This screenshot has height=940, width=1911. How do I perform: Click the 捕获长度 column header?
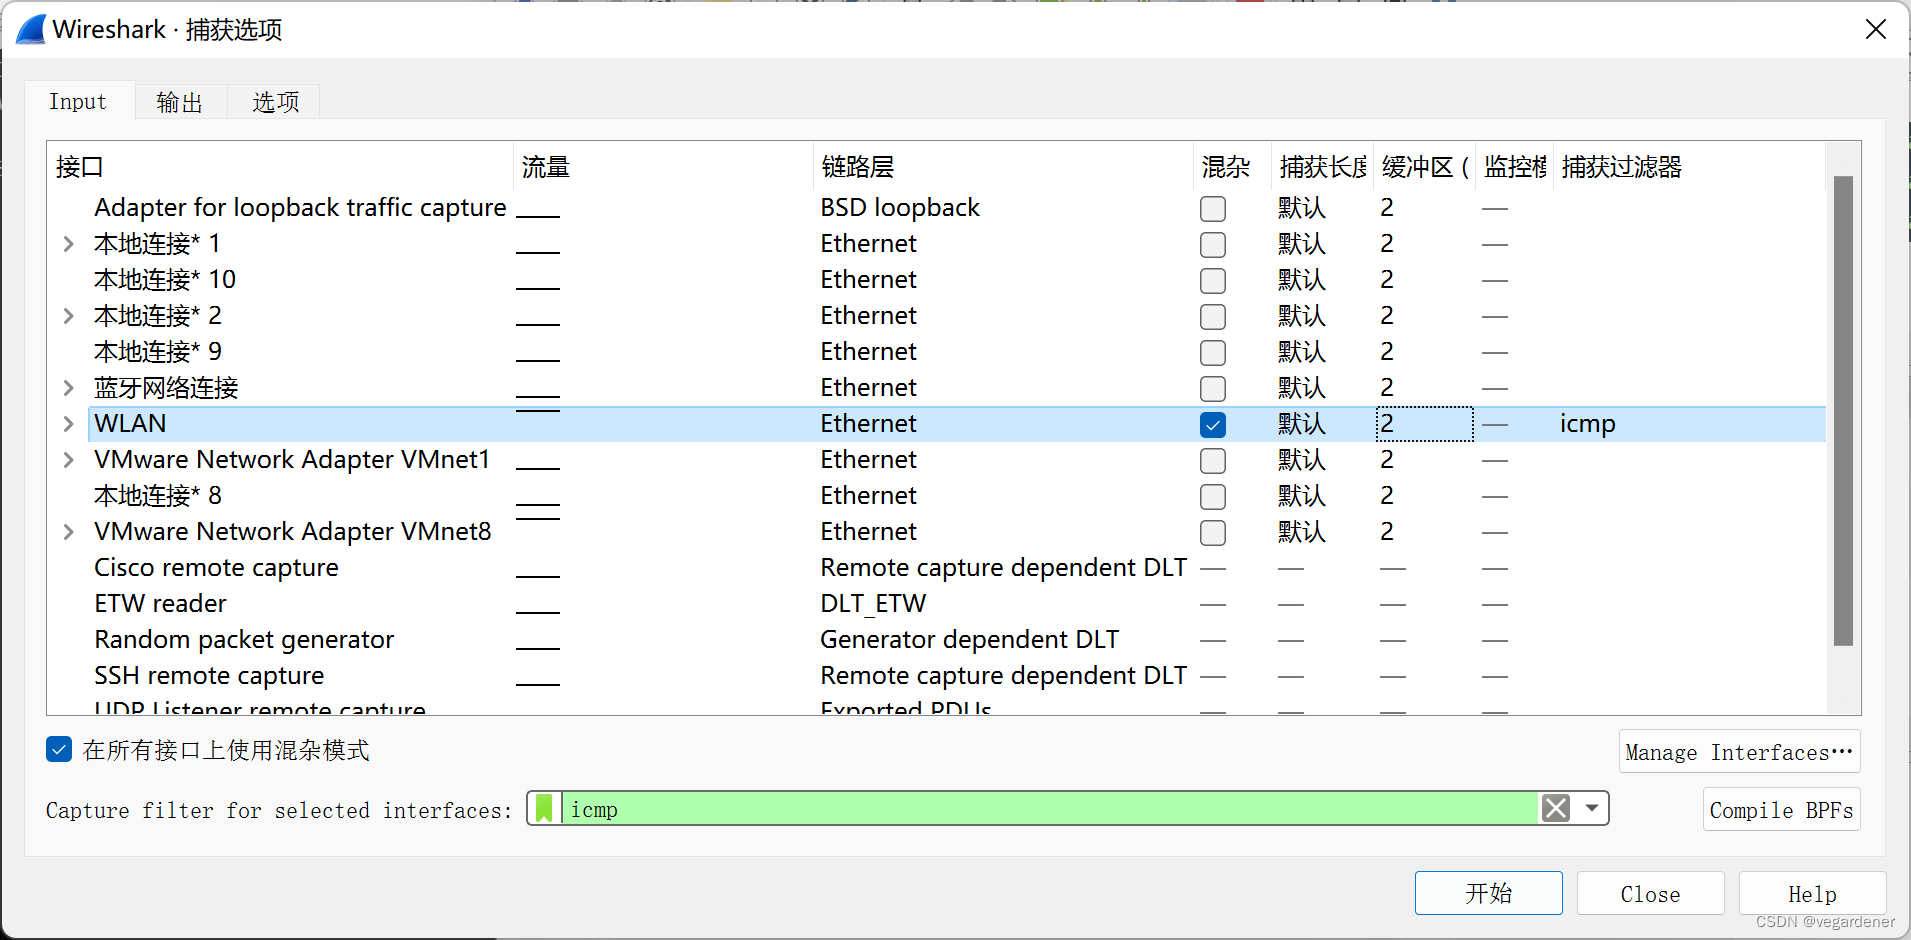(x=1323, y=167)
